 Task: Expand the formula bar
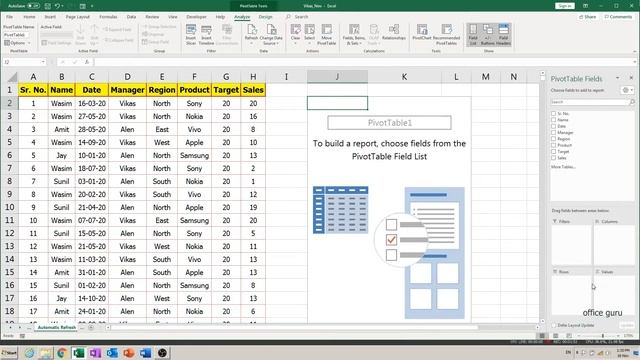635,62
